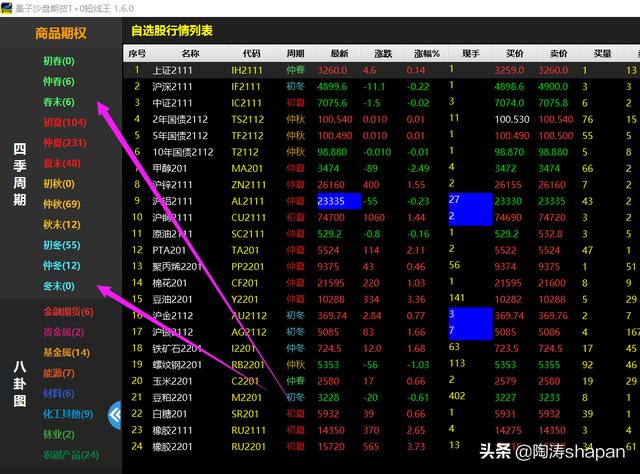
Task: Sort table by 涨幅% column header
Action: [x=415, y=53]
